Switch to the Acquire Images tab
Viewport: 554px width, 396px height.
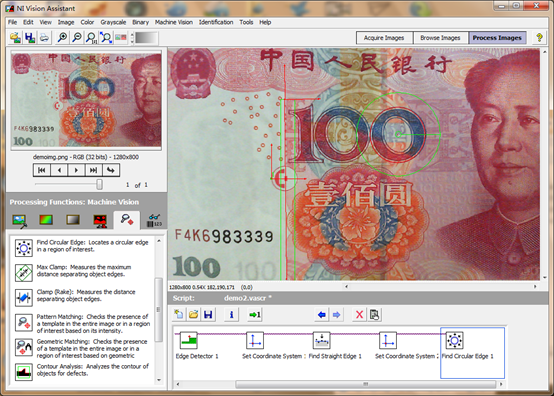point(384,38)
